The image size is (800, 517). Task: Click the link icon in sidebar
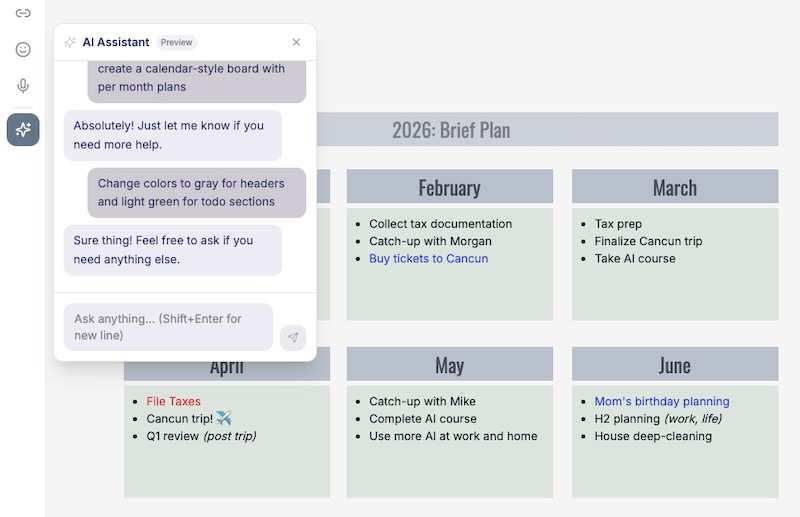coord(23,13)
